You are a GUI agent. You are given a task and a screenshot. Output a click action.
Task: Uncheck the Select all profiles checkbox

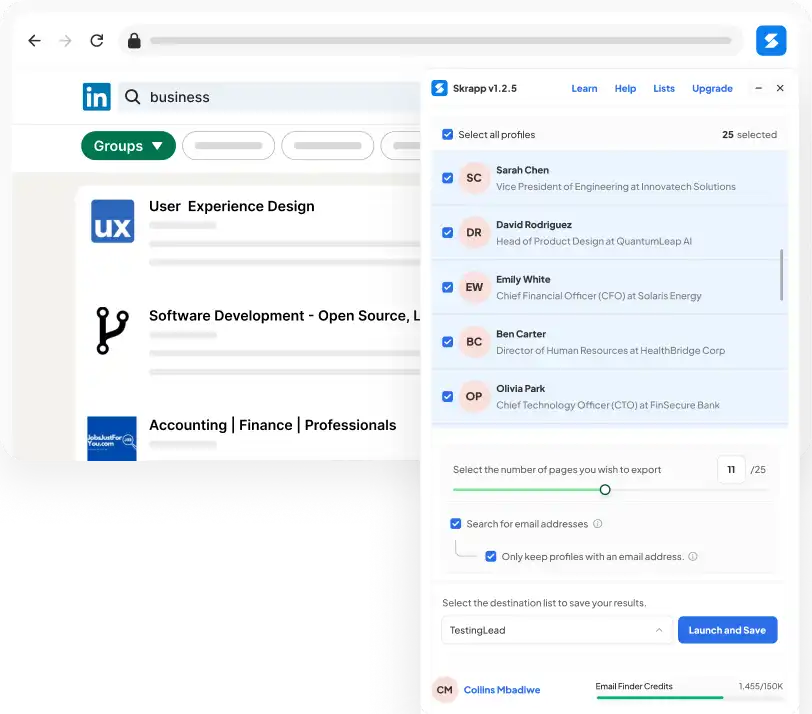445,134
